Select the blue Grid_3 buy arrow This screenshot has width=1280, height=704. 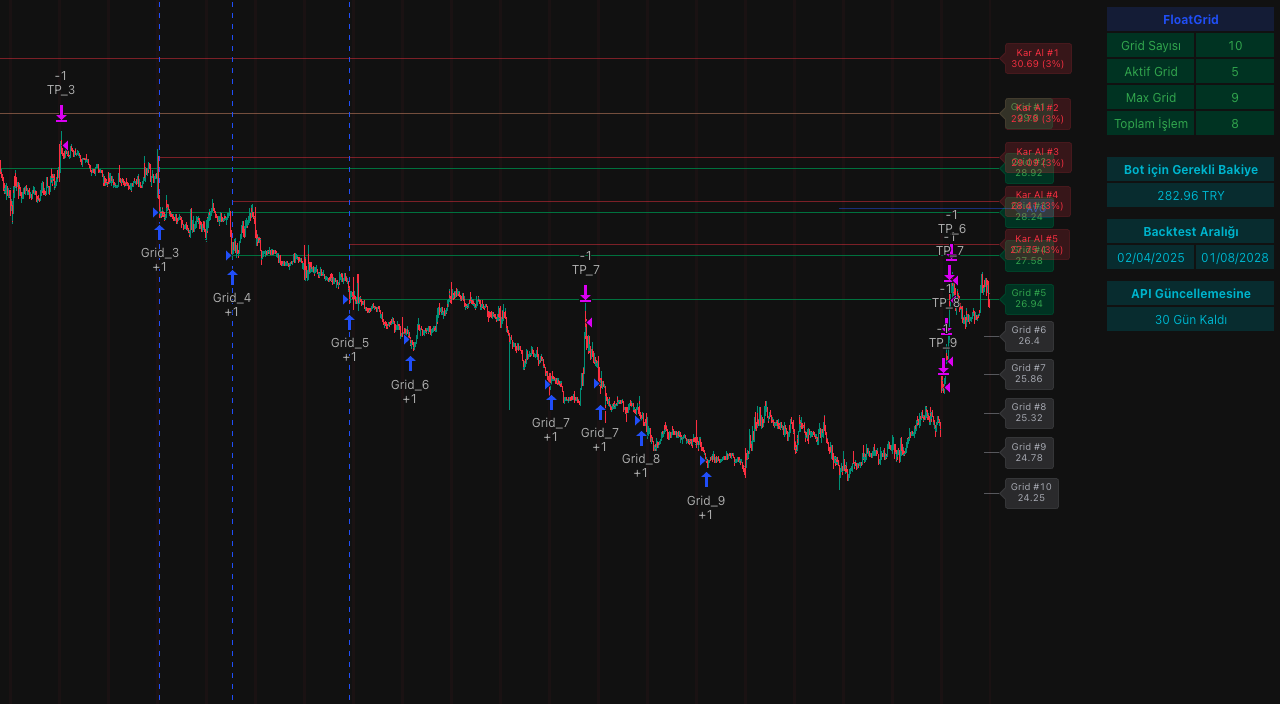click(159, 232)
